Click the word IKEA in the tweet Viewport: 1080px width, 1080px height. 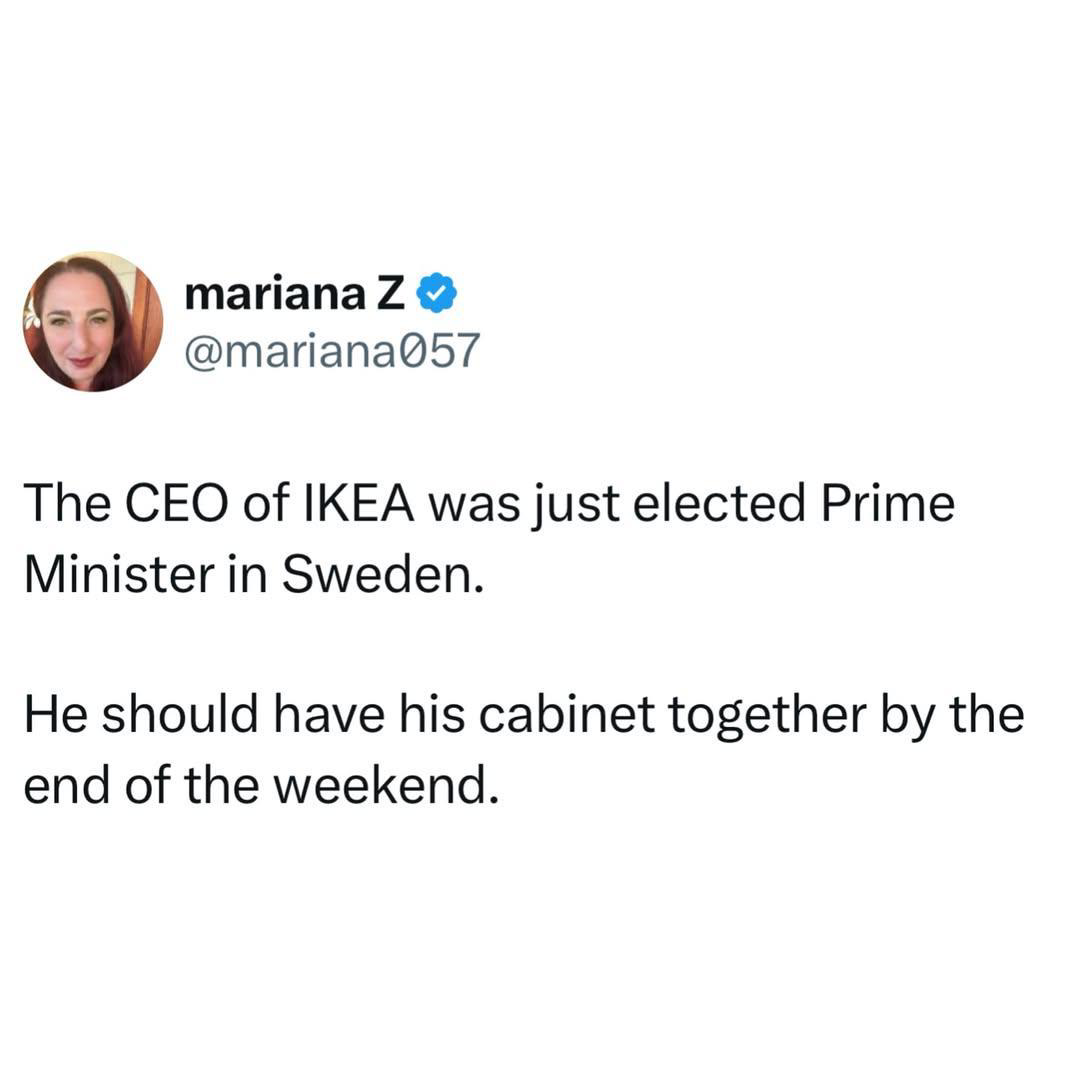359,503
